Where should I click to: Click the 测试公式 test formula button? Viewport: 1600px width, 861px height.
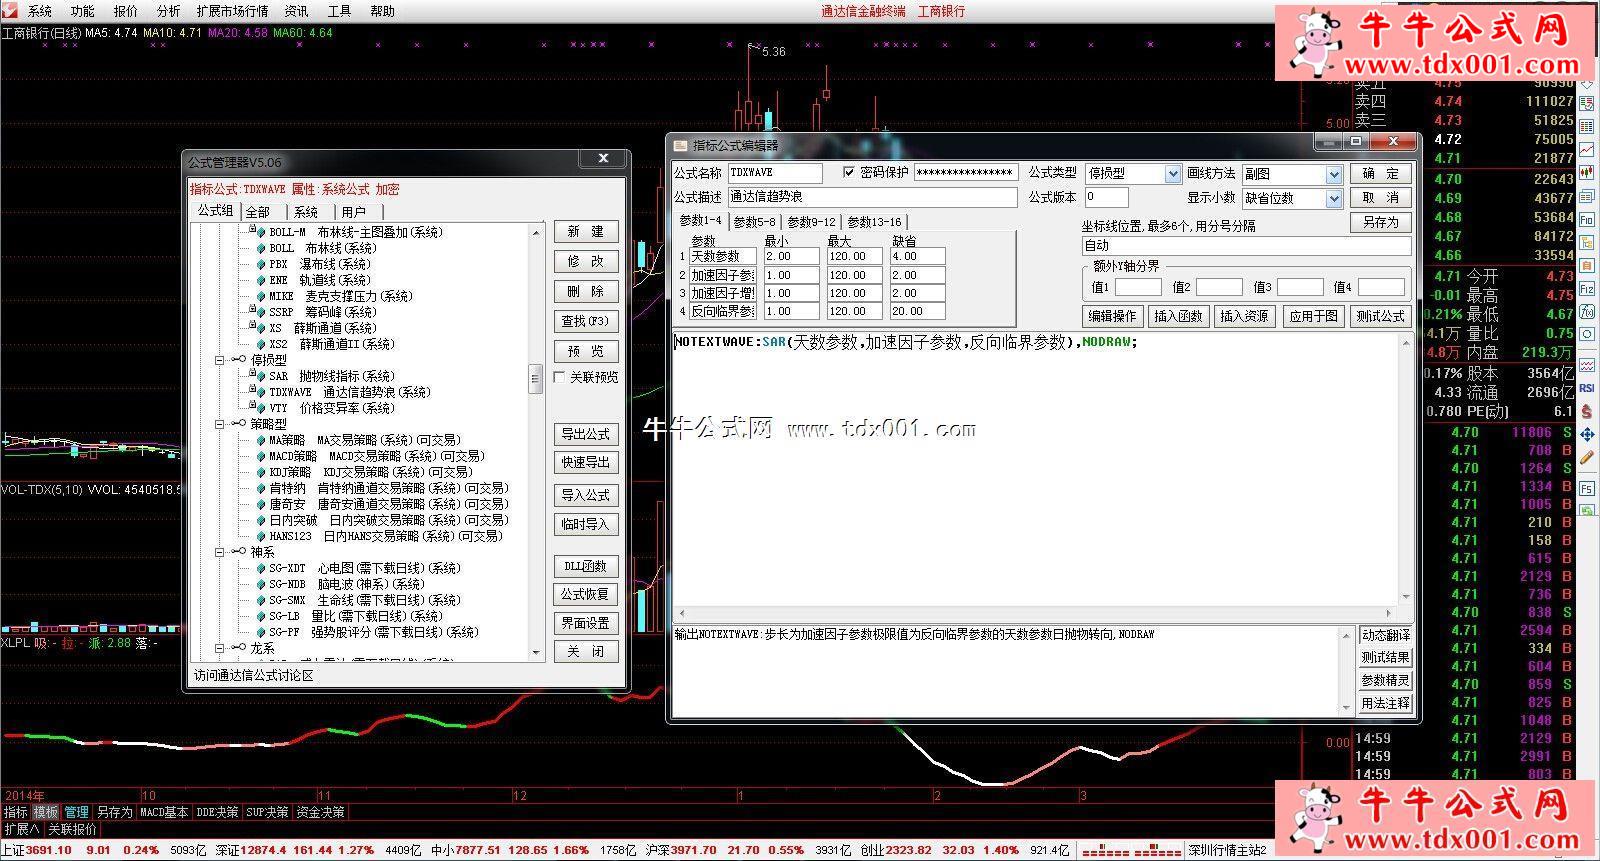(1381, 316)
